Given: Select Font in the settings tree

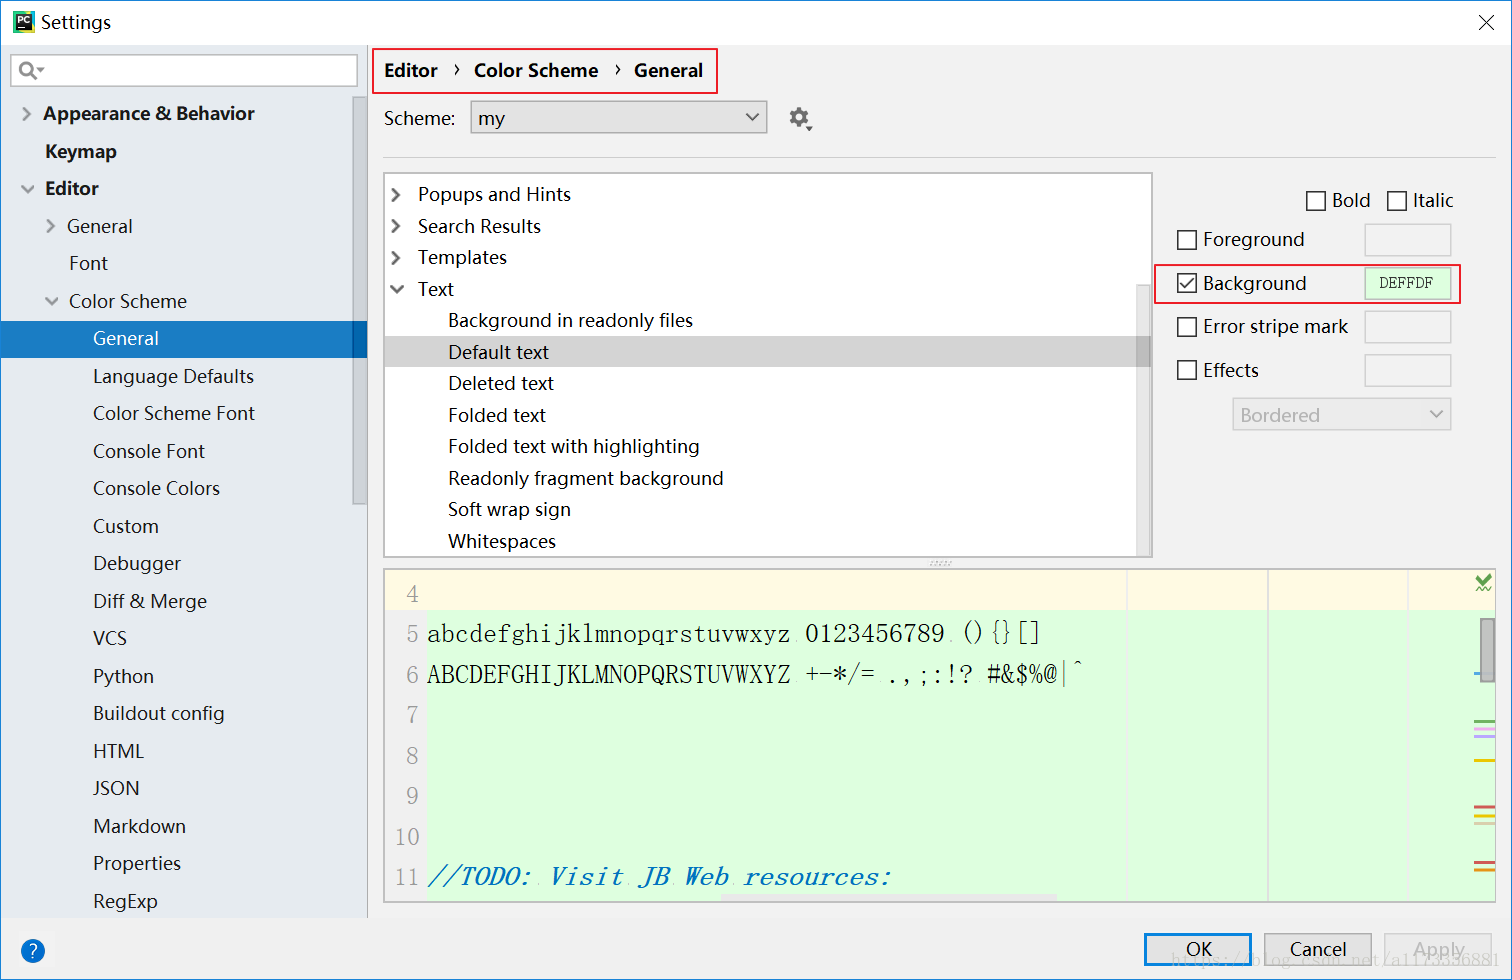Looking at the screenshot, I should [88, 264].
